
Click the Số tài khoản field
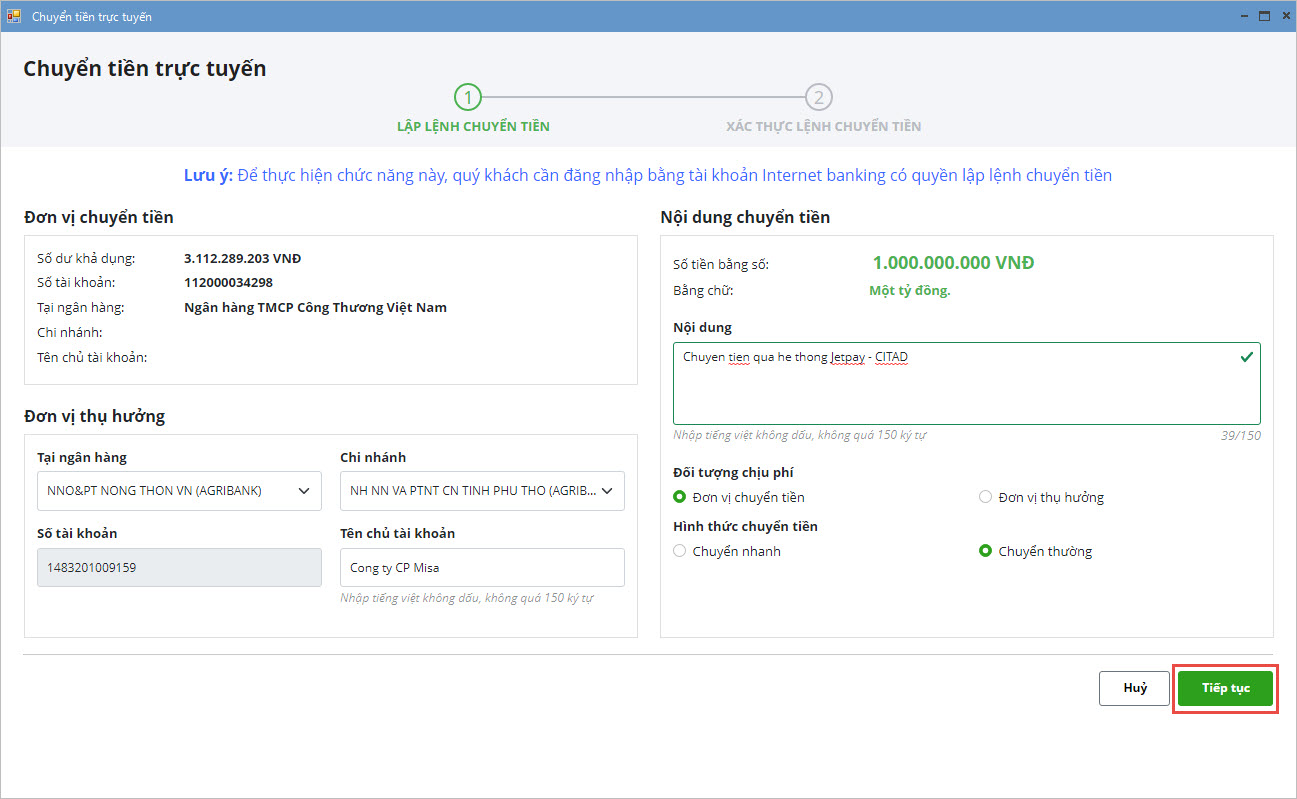pos(179,567)
